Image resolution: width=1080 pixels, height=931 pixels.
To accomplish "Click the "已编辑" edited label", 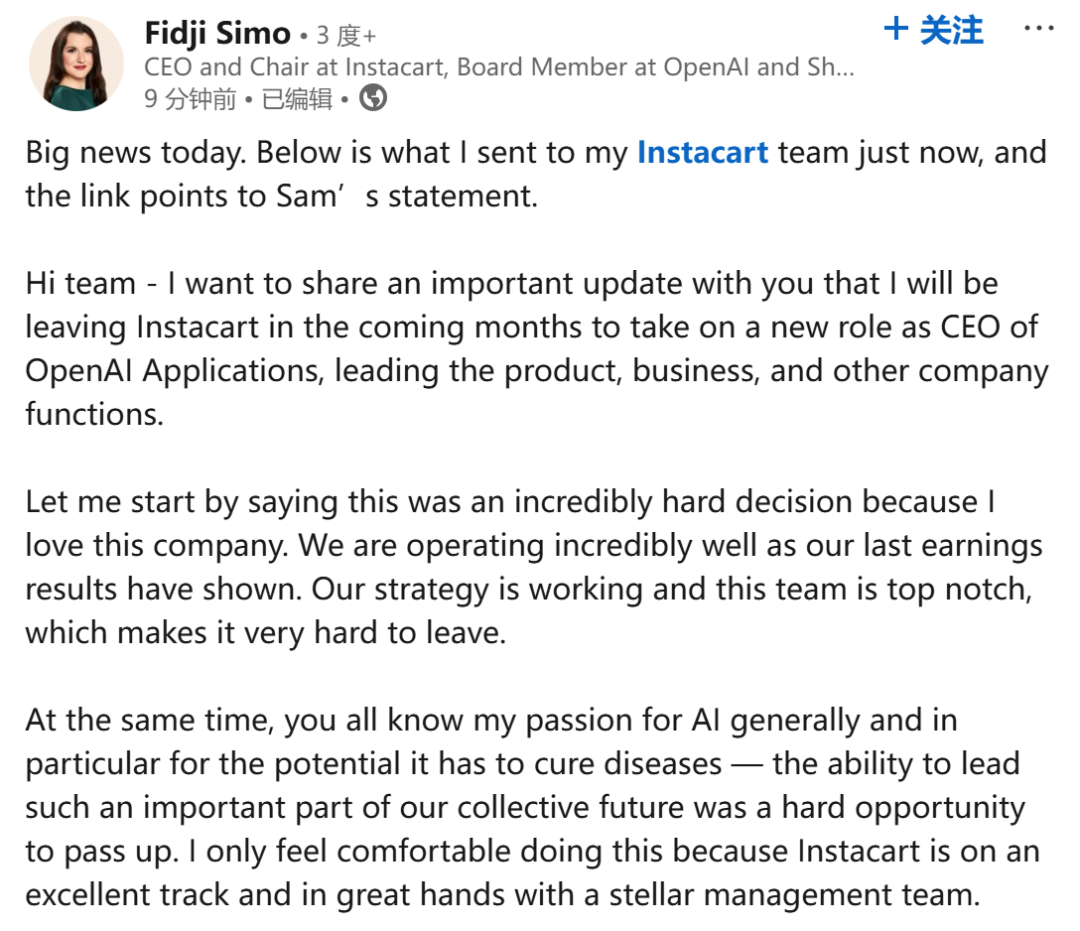I will click(x=296, y=99).
